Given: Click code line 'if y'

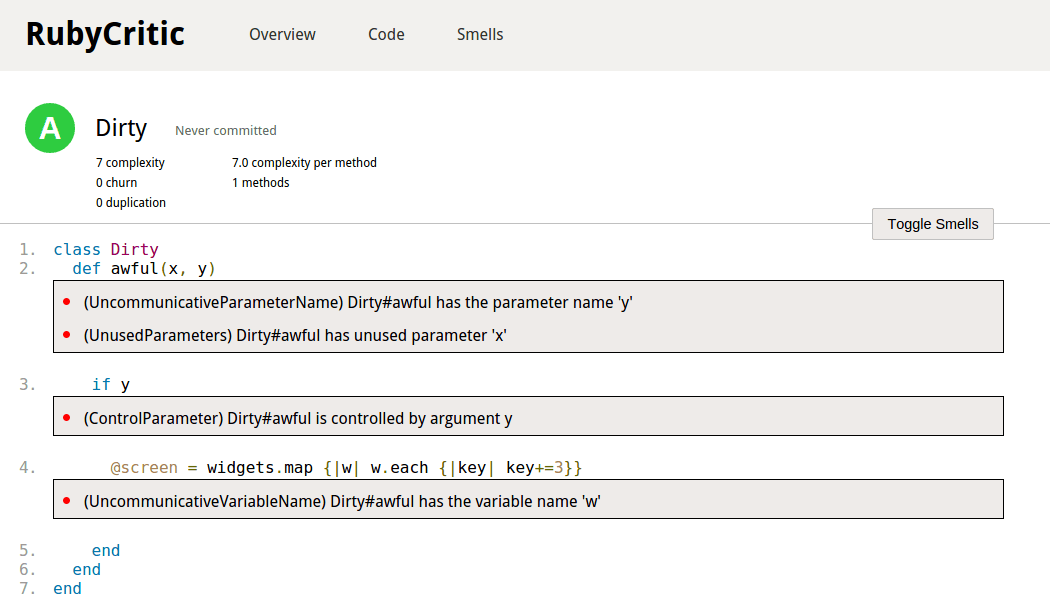Looking at the screenshot, I should (x=110, y=384).
